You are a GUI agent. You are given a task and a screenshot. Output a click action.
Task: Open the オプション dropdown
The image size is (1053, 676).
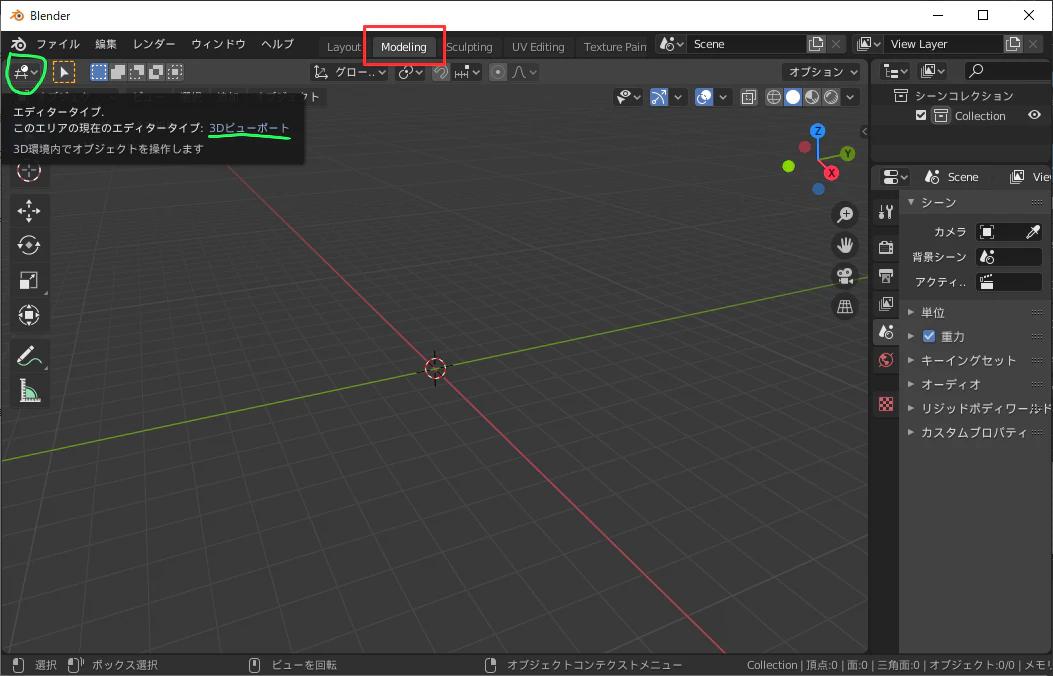coord(821,72)
